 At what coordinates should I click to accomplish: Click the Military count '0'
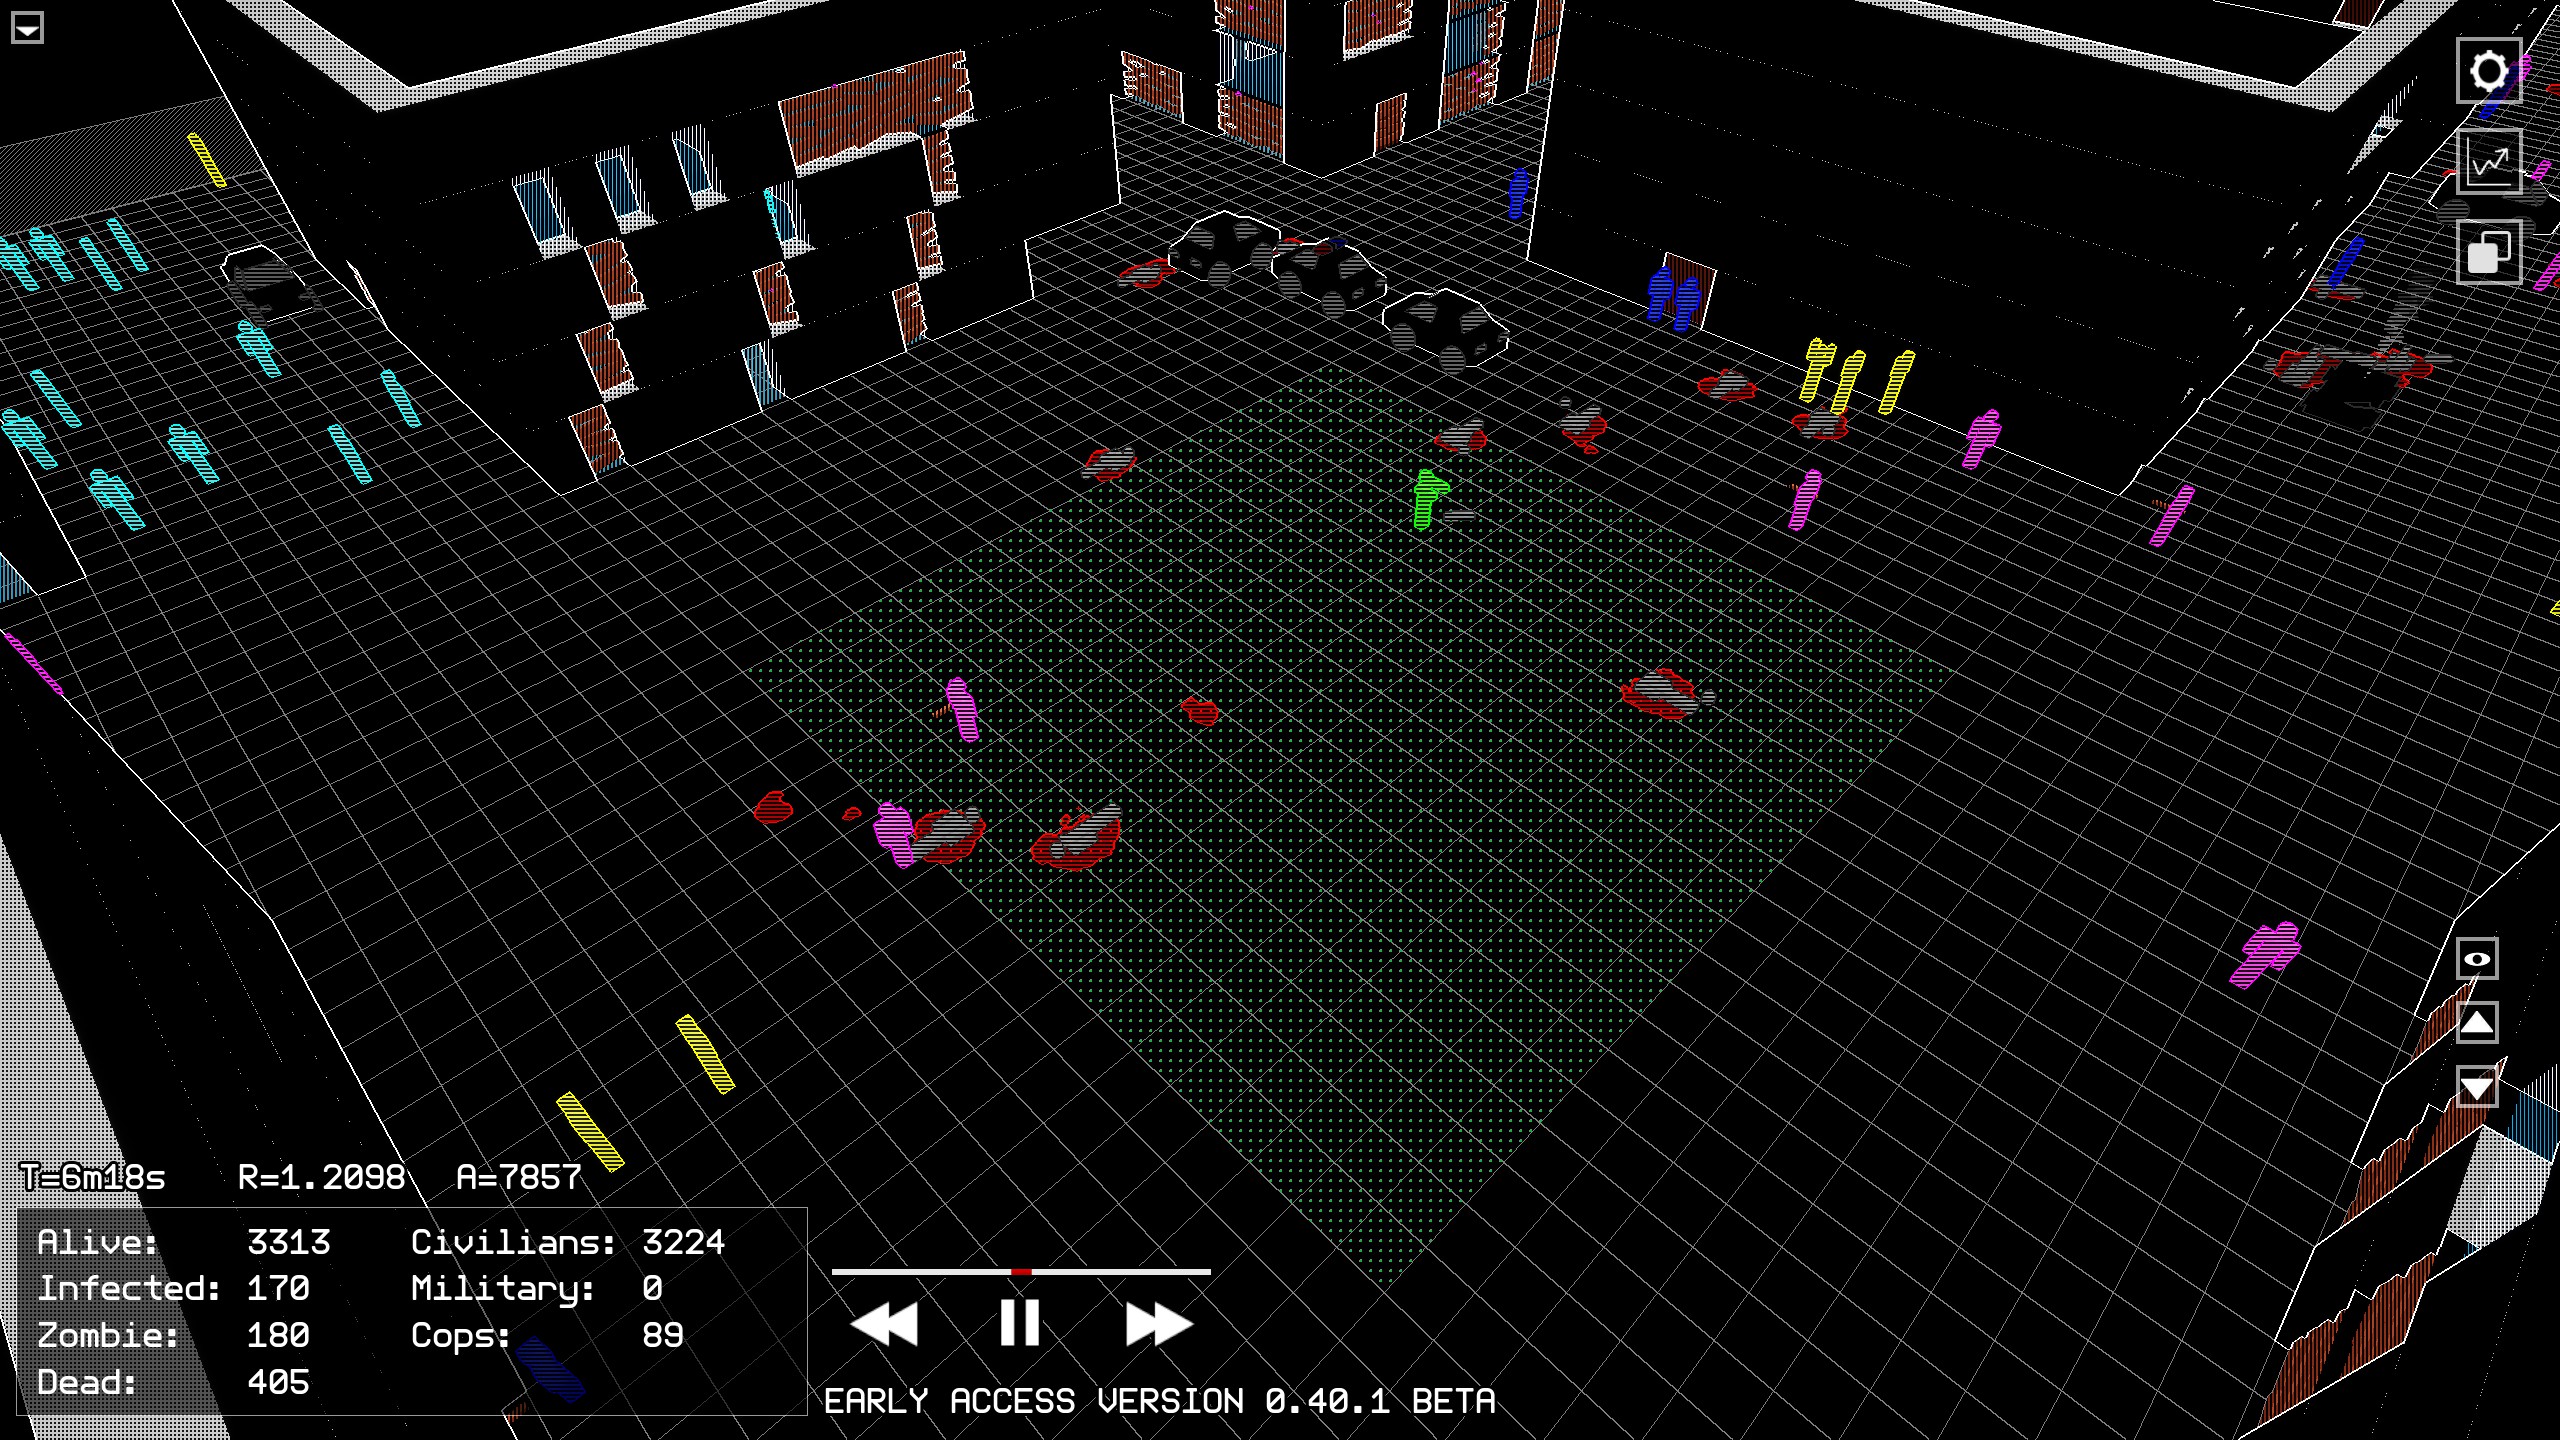652,1289
